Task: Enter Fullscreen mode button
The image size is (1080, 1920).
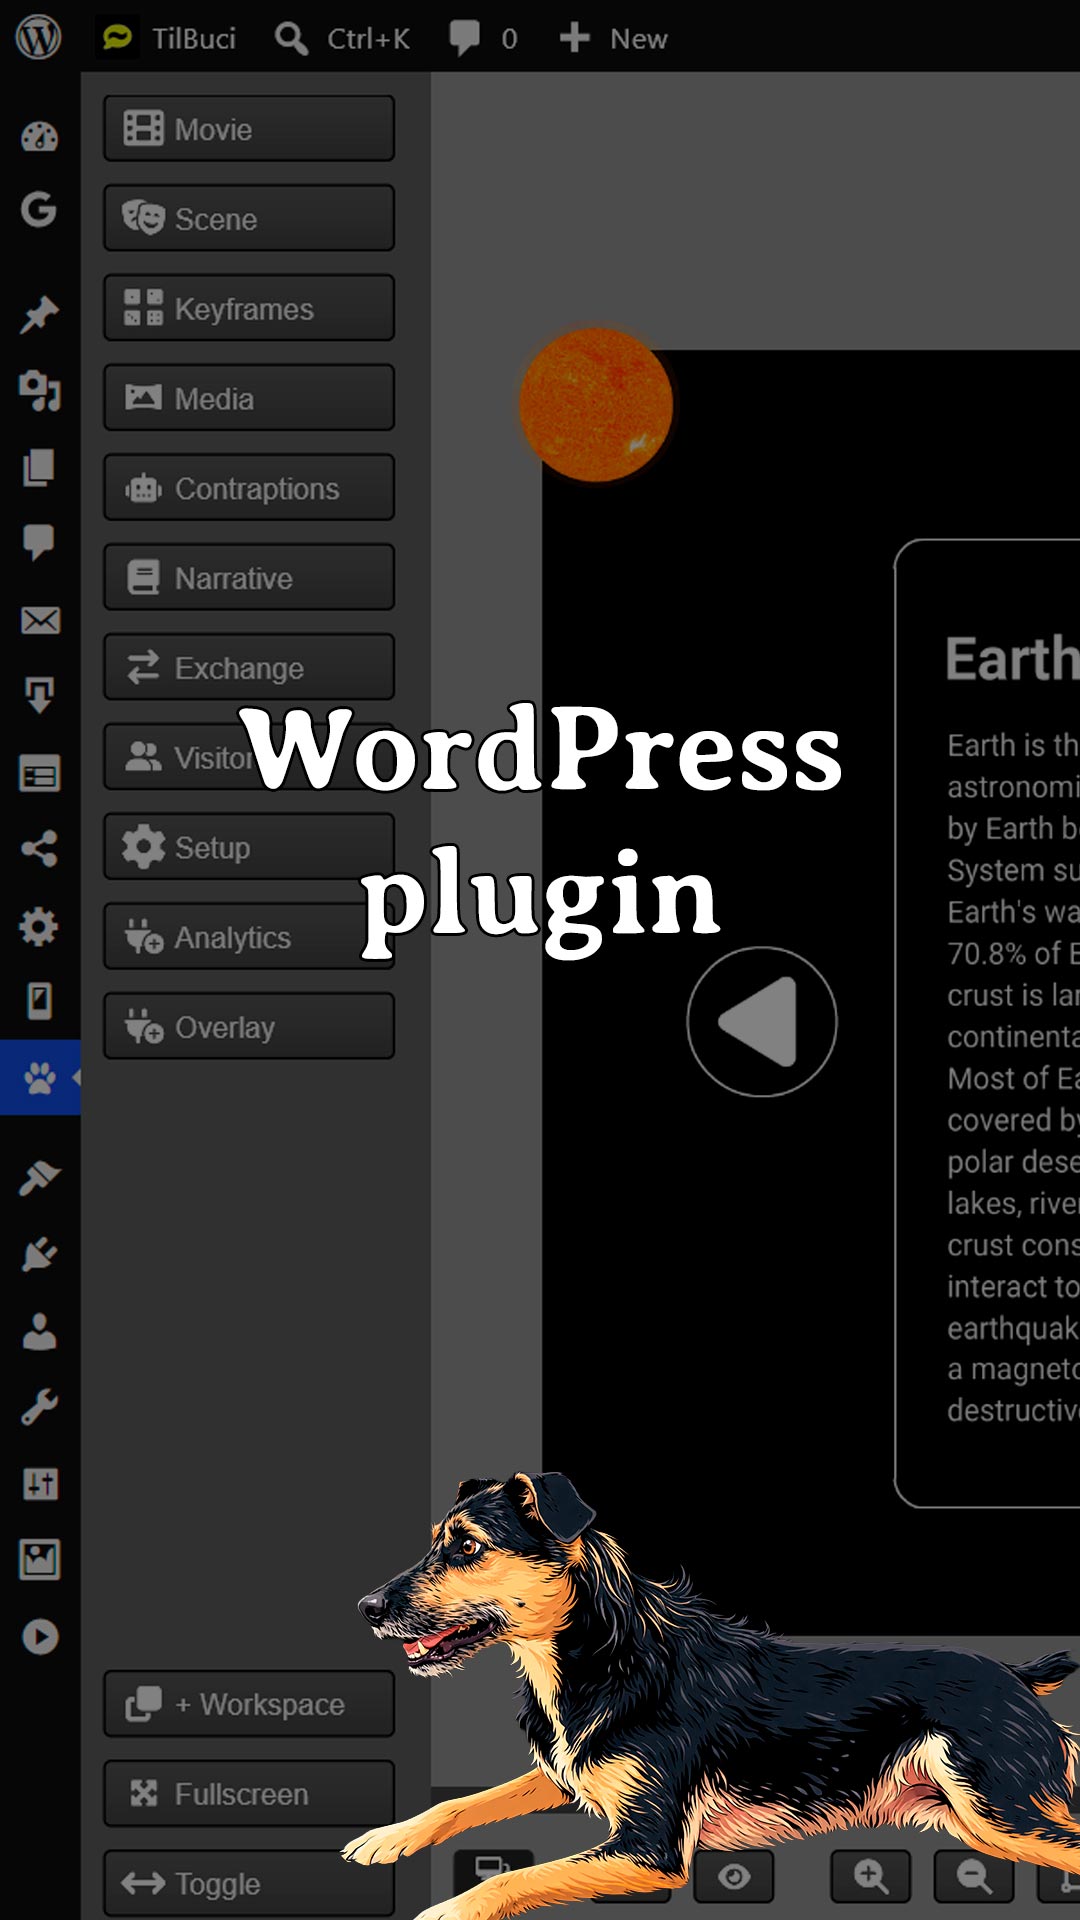Action: [x=249, y=1794]
